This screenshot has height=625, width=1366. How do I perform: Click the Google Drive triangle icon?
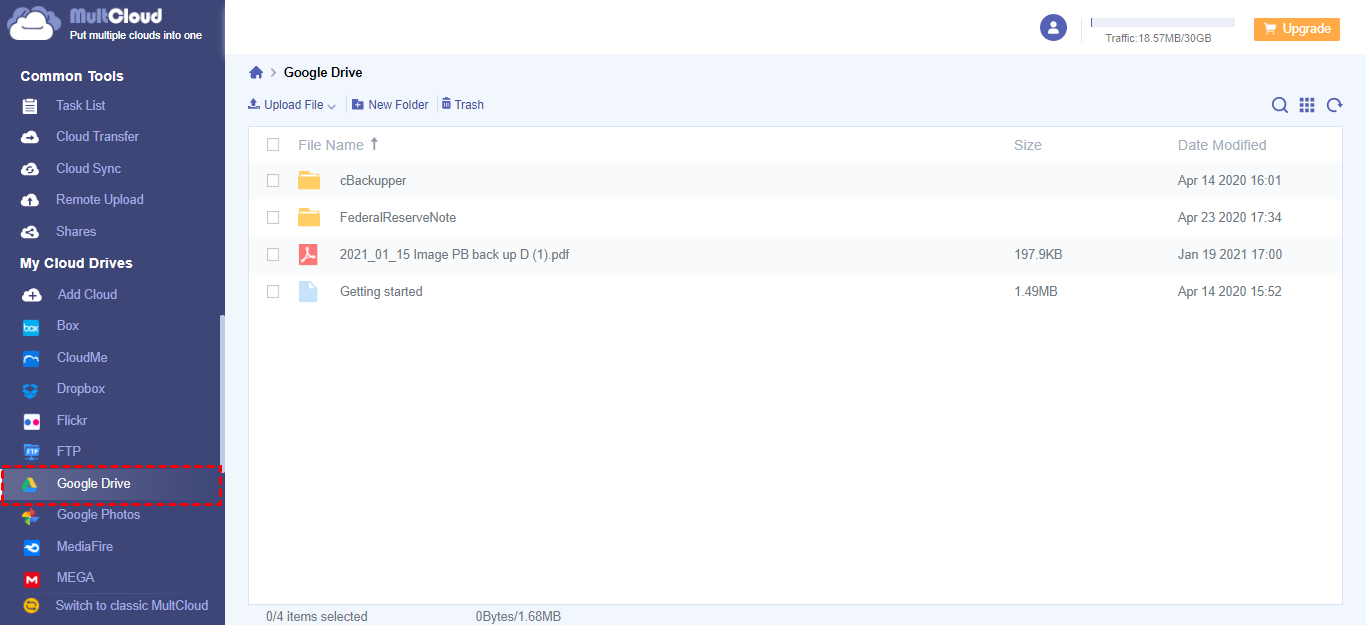pyautogui.click(x=31, y=484)
